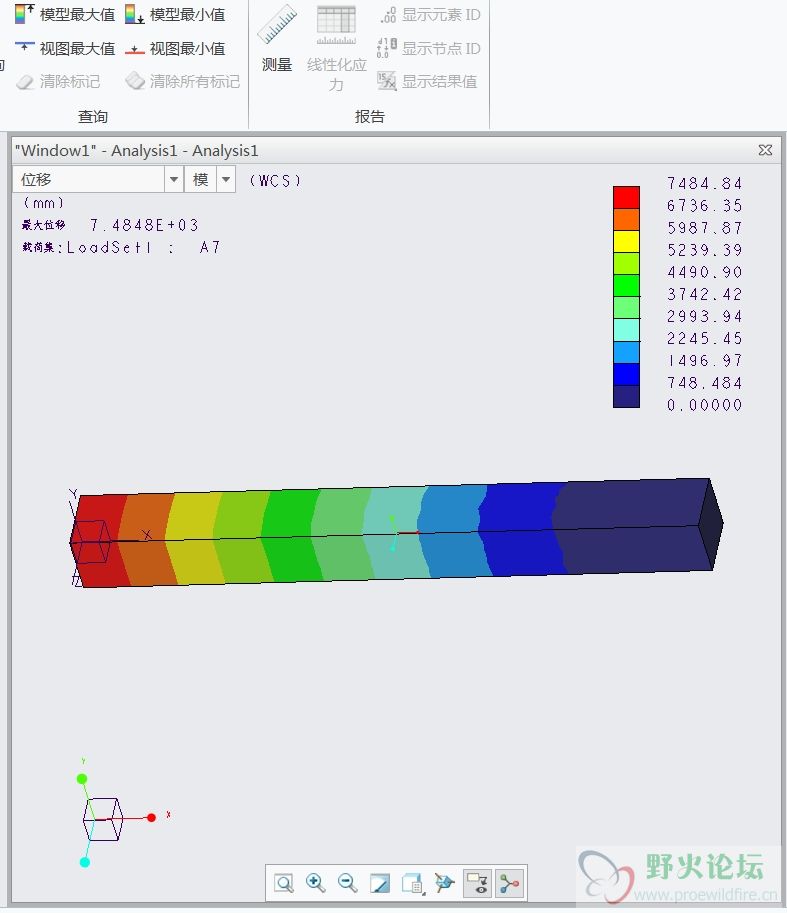The width and height of the screenshot is (787, 913).
Task: Click the red legend color swatch
Action: click(x=626, y=197)
